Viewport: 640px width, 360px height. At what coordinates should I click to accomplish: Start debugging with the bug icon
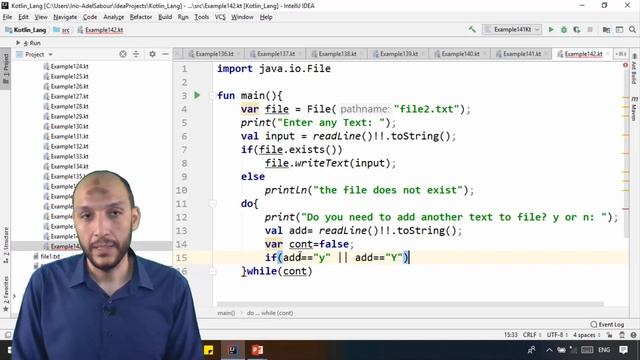pos(564,29)
